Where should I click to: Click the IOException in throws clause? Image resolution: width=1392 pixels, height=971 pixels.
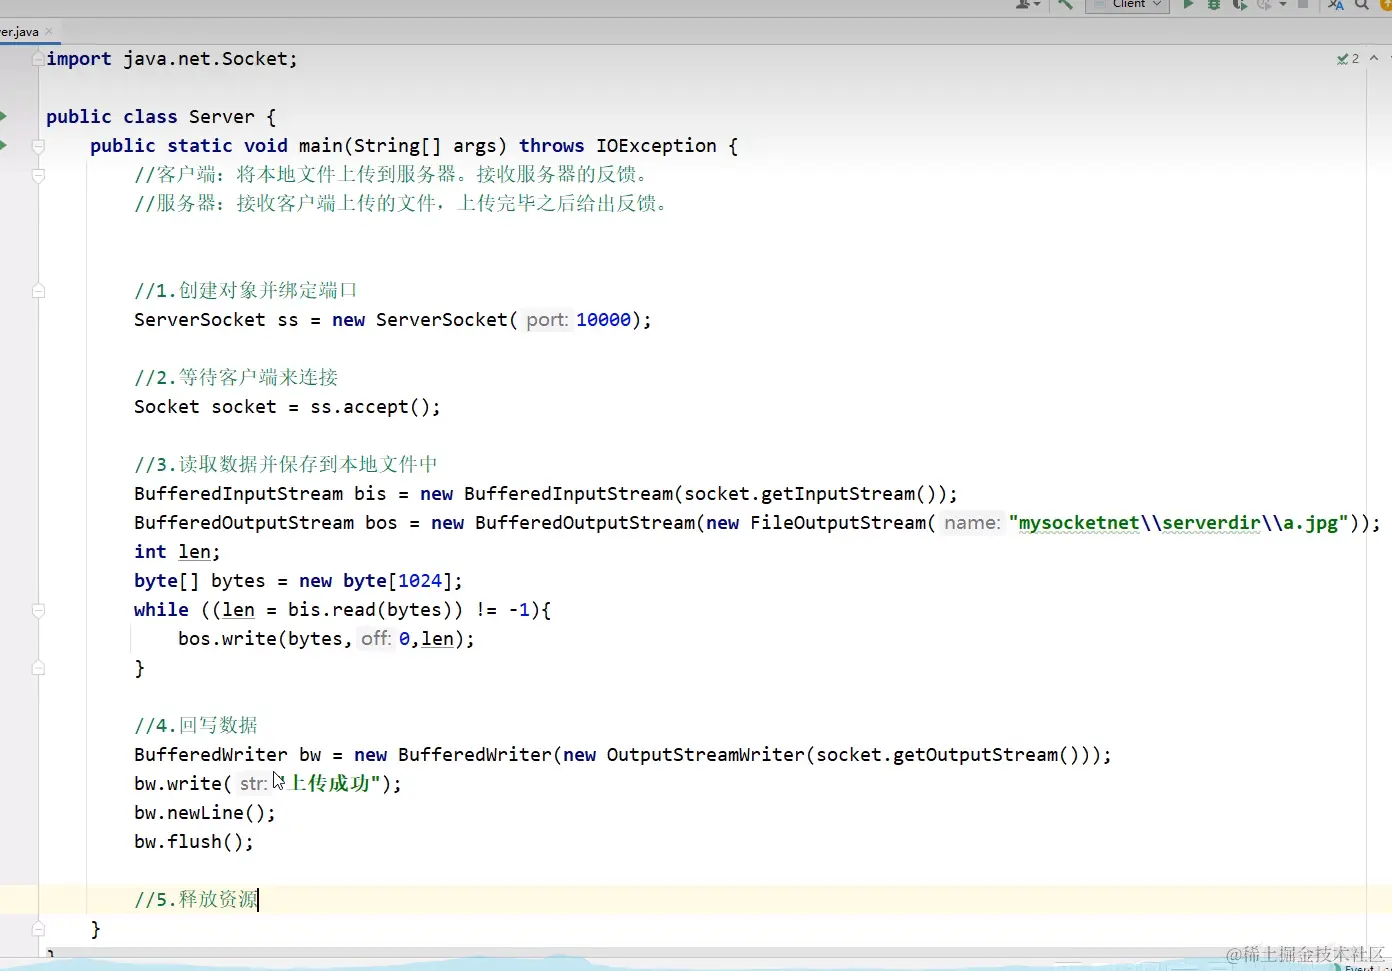(656, 146)
